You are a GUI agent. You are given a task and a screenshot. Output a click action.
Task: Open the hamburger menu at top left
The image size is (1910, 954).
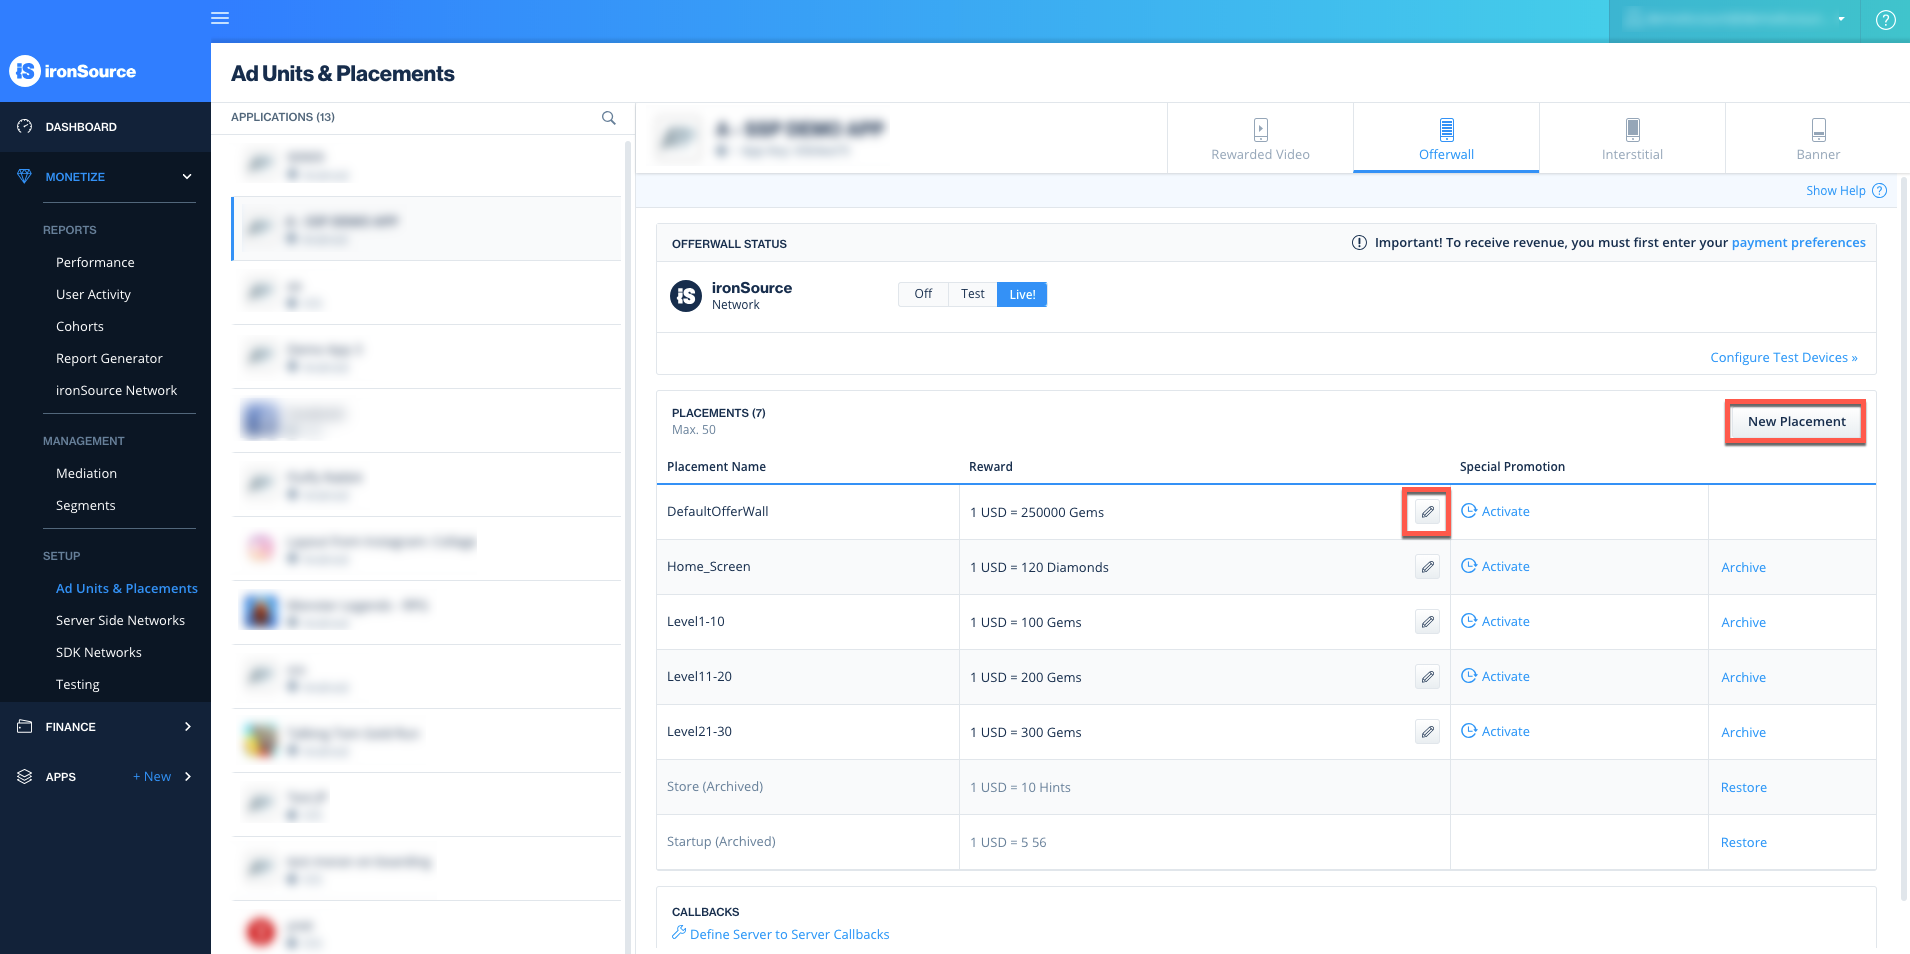pos(220,18)
